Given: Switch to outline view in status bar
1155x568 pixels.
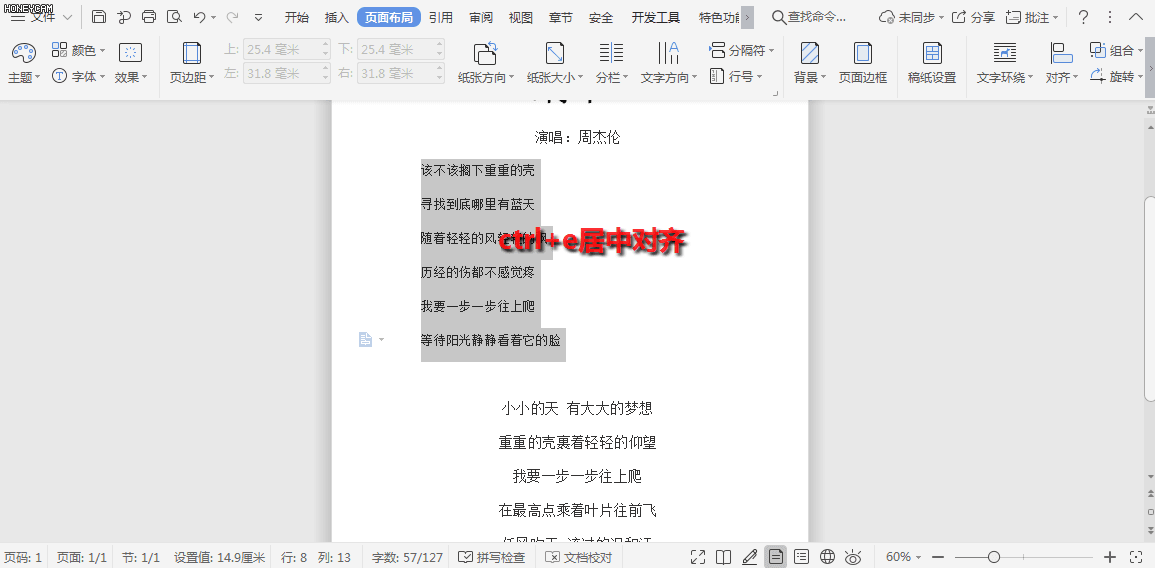Looking at the screenshot, I should pyautogui.click(x=801, y=557).
